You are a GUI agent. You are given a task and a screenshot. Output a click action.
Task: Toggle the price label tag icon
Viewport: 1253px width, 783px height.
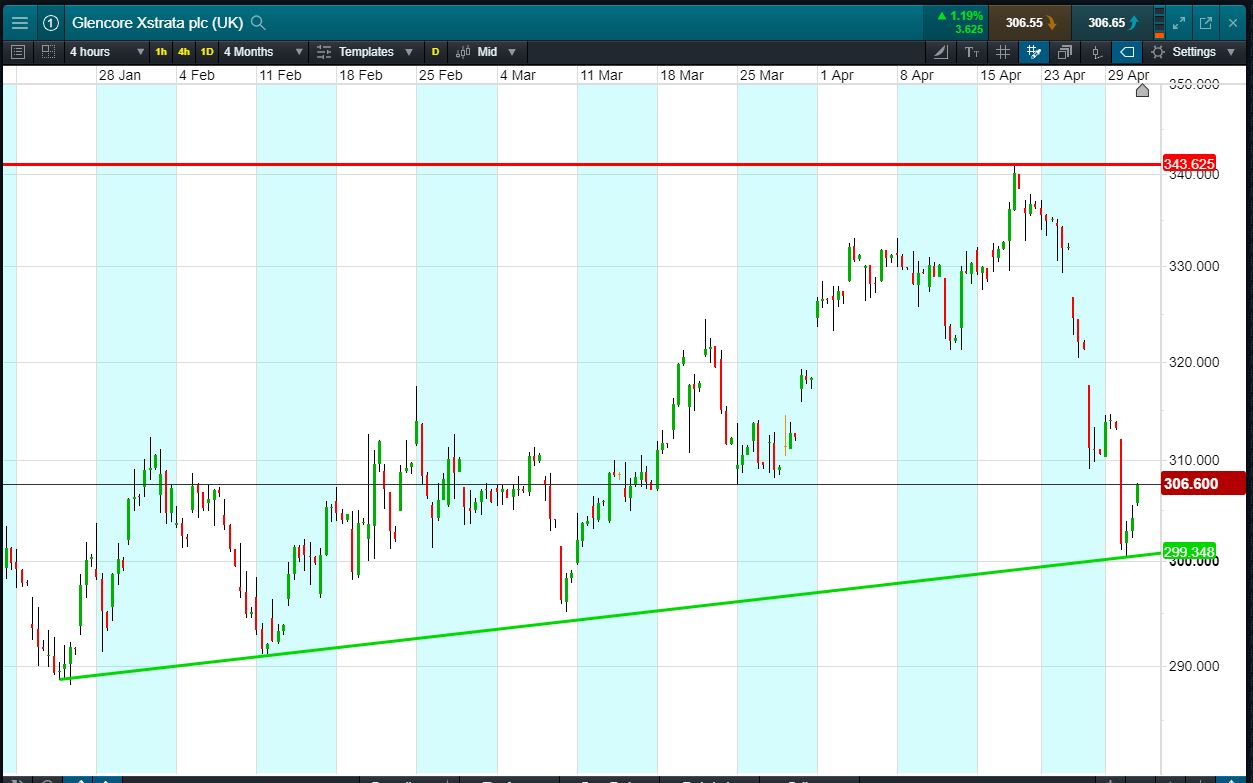pos(1127,52)
